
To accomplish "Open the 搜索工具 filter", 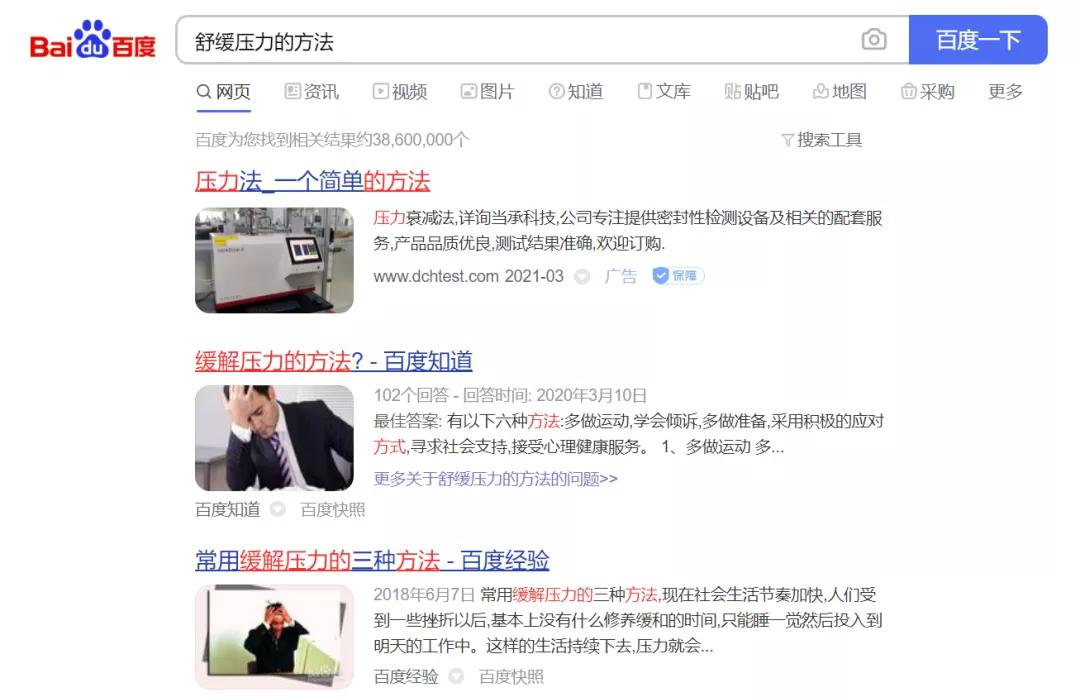I will (x=821, y=140).
